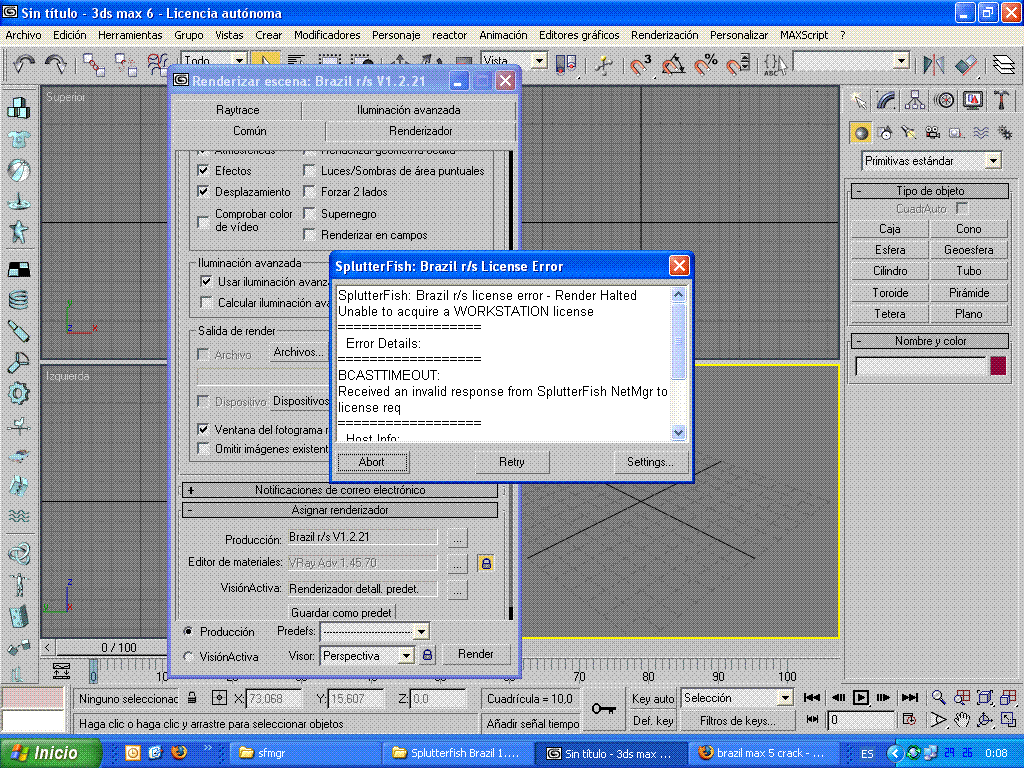The image size is (1024, 768).
Task: Click the lock icon next to Visor dropdown
Action: [x=427, y=654]
